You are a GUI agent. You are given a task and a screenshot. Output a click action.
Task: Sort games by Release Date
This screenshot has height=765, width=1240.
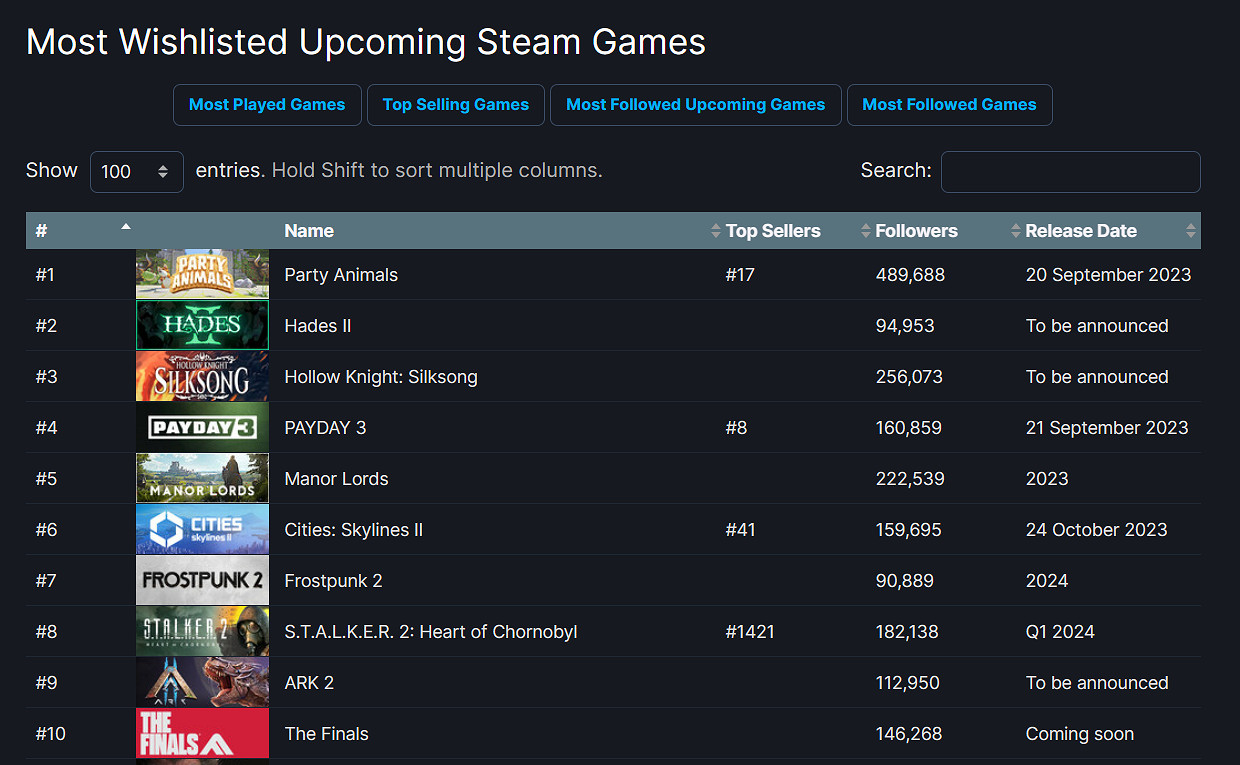pos(1081,230)
